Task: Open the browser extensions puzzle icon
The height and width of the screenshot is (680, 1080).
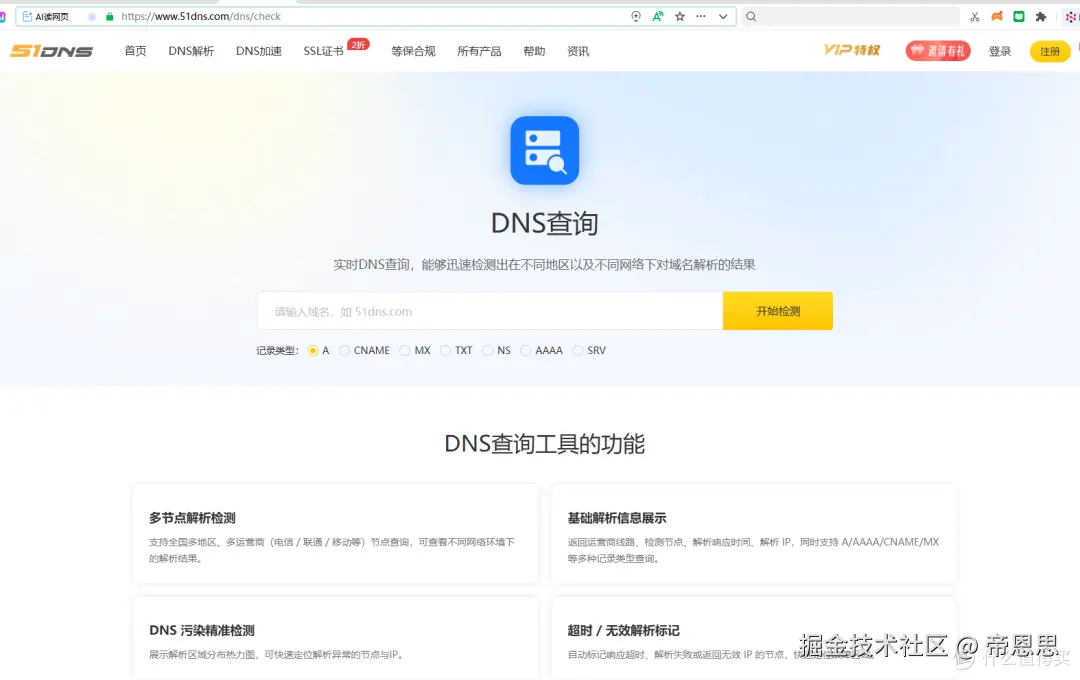Action: (1041, 16)
